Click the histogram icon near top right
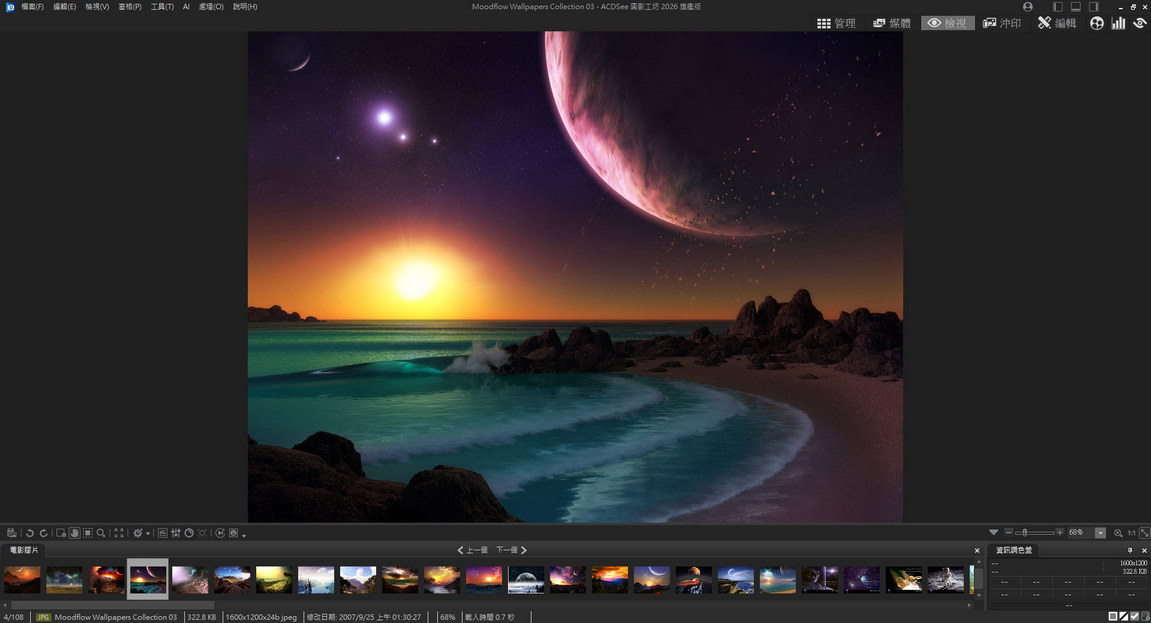Screen dimensions: 1151x623 (1117, 22)
